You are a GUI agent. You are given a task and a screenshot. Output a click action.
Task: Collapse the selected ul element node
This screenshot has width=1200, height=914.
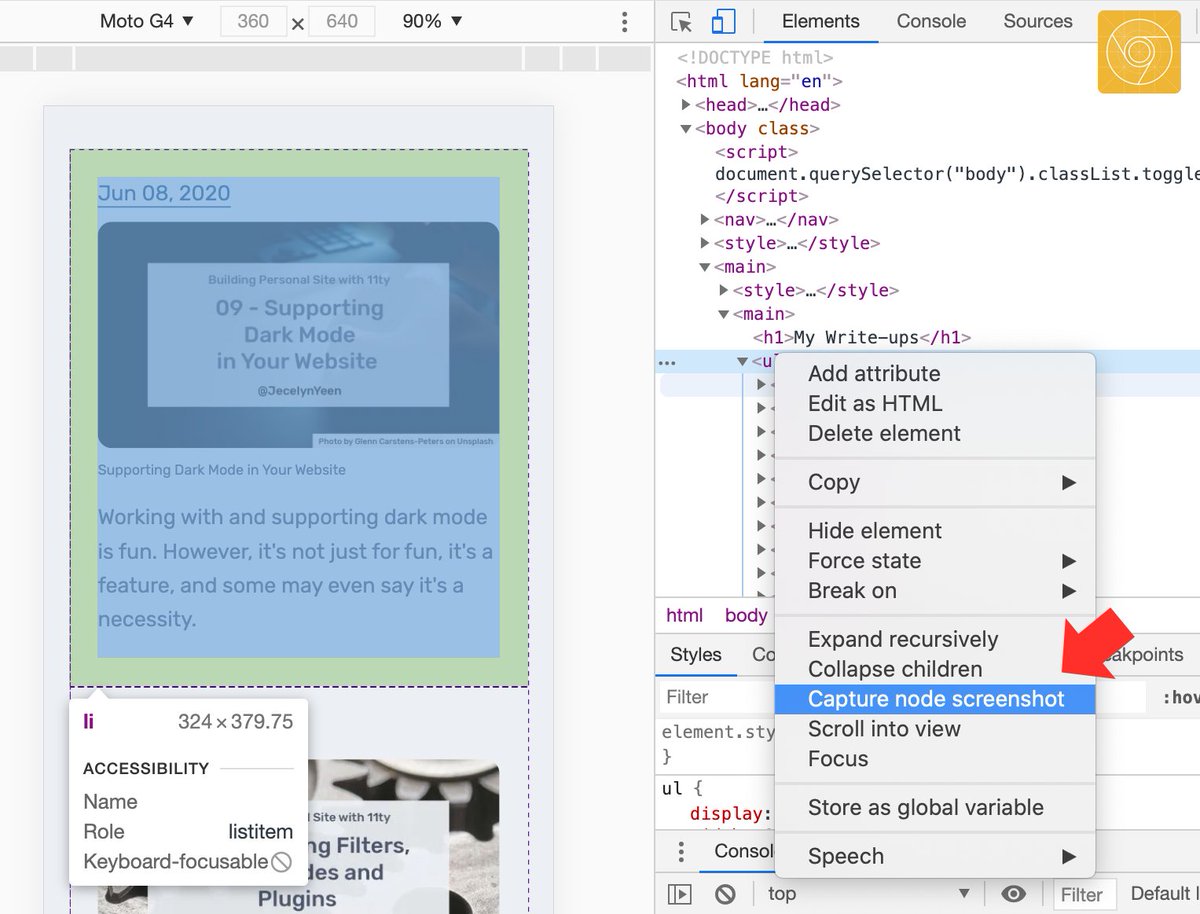[x=742, y=362]
